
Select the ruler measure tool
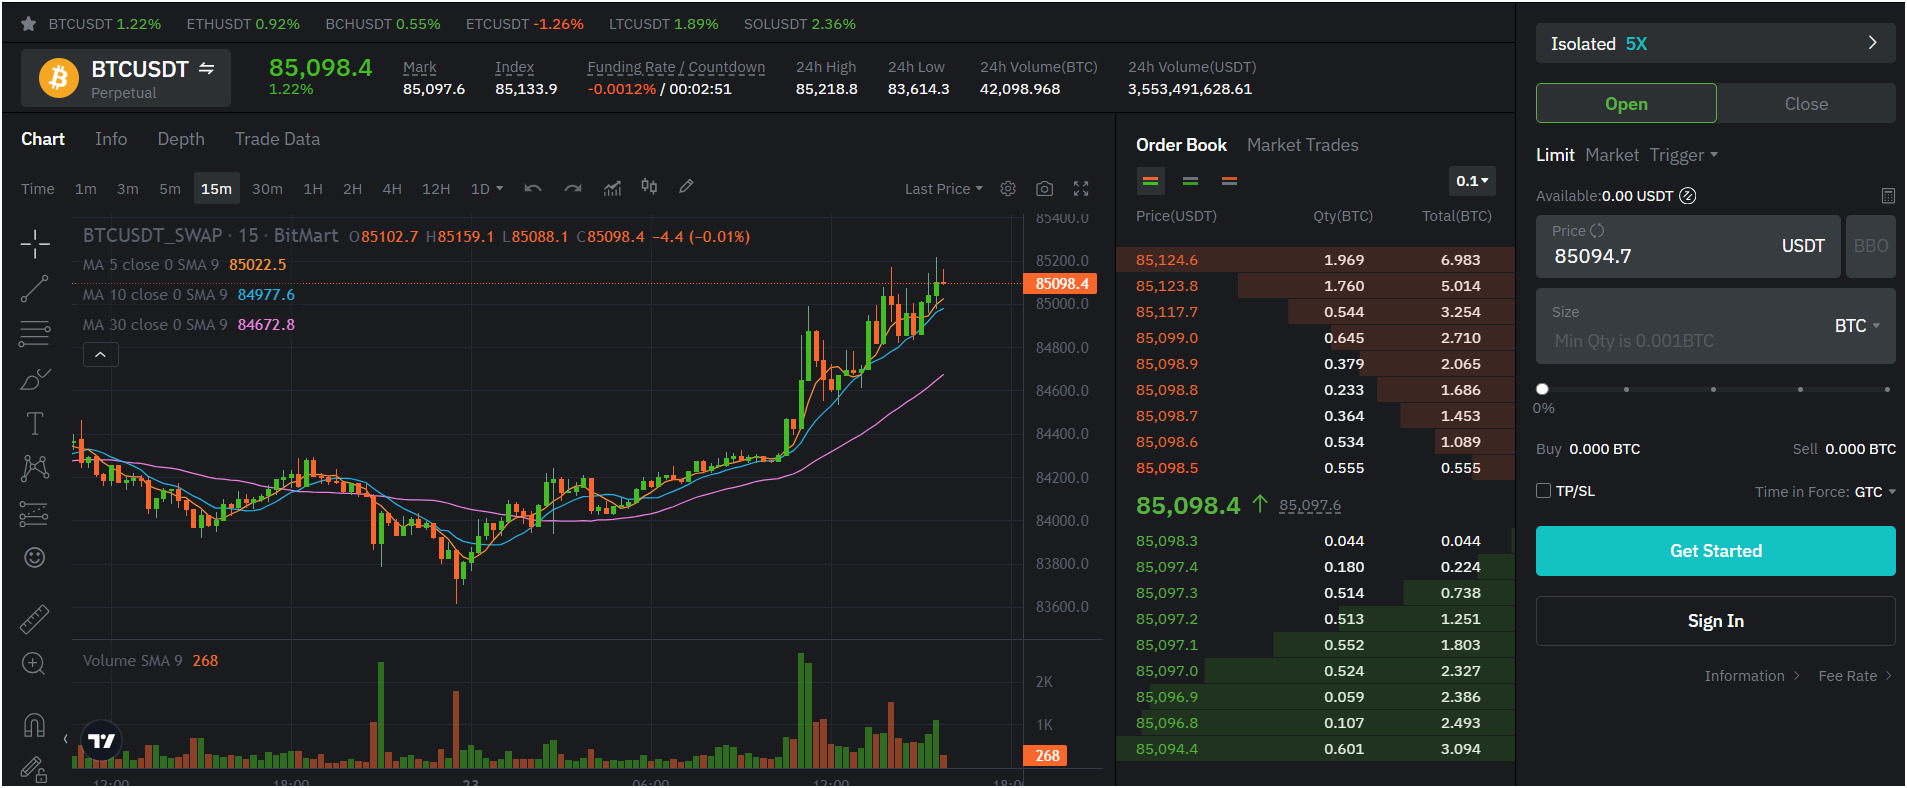pyautogui.click(x=35, y=619)
